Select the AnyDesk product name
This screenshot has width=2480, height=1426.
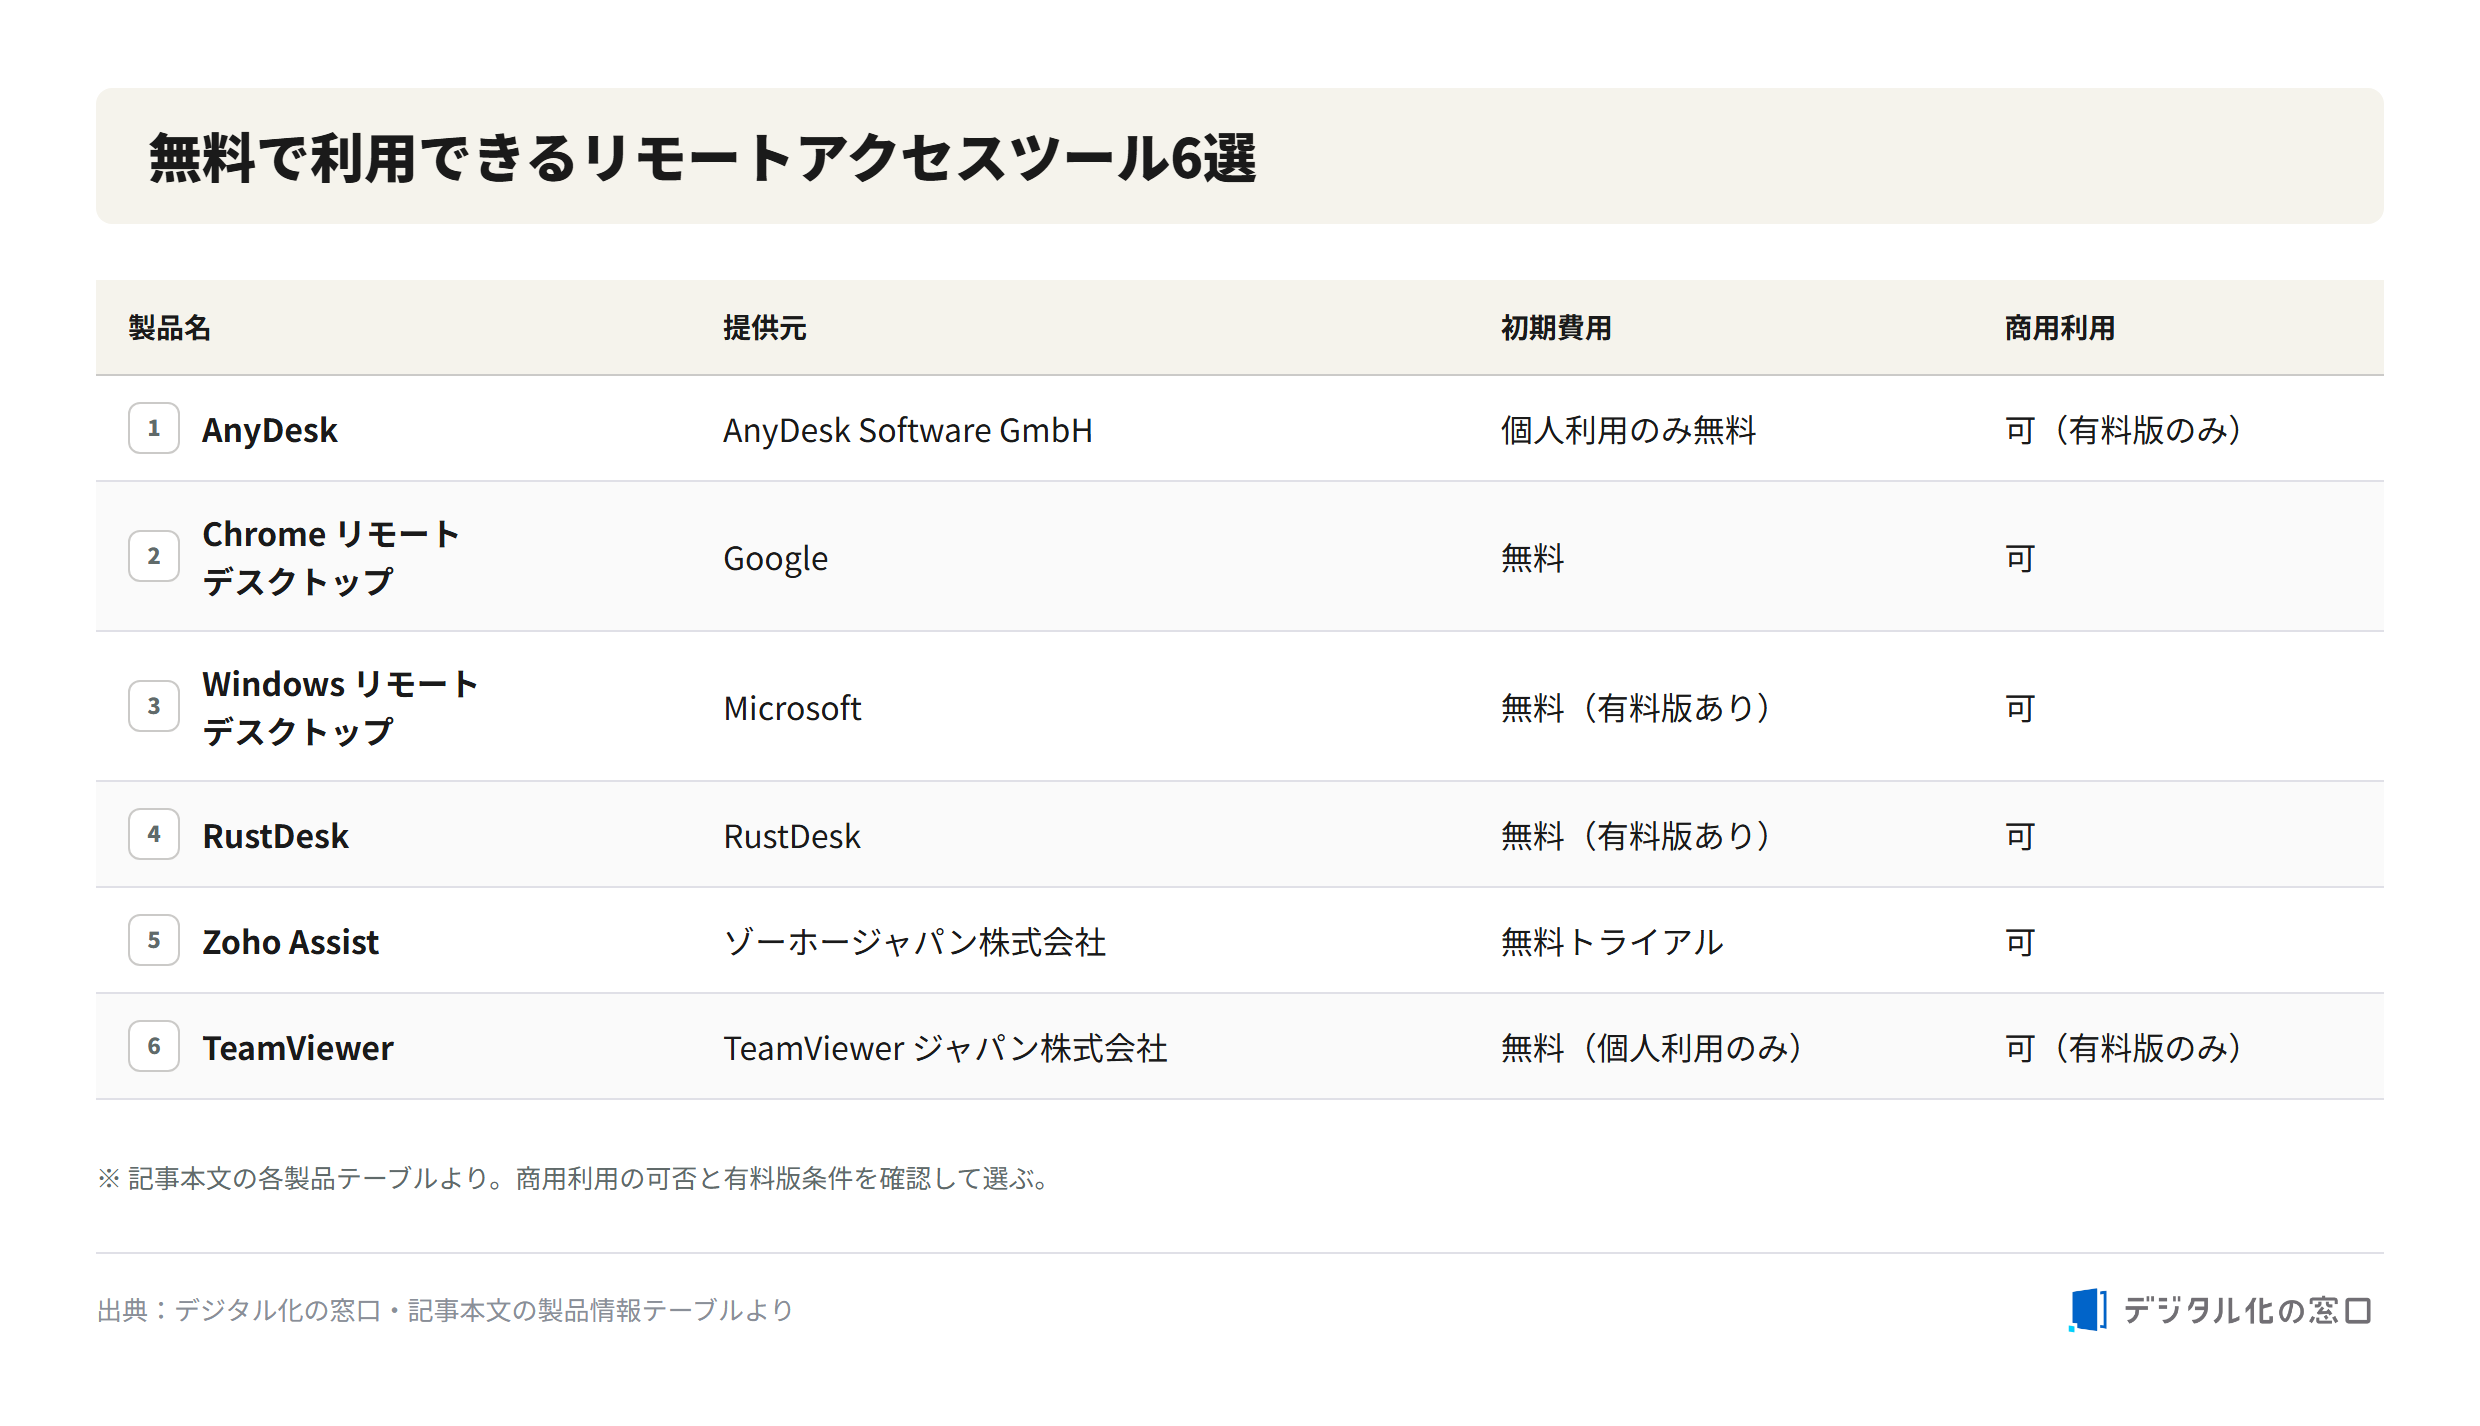(270, 430)
